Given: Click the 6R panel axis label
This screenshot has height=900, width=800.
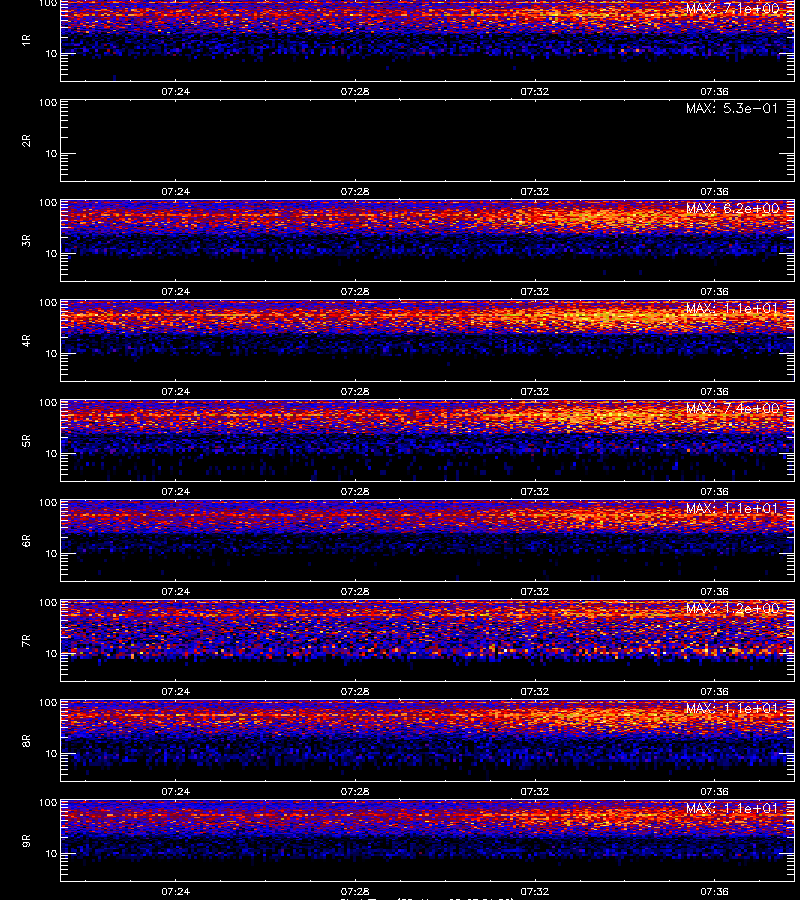Looking at the screenshot, I should [26, 541].
